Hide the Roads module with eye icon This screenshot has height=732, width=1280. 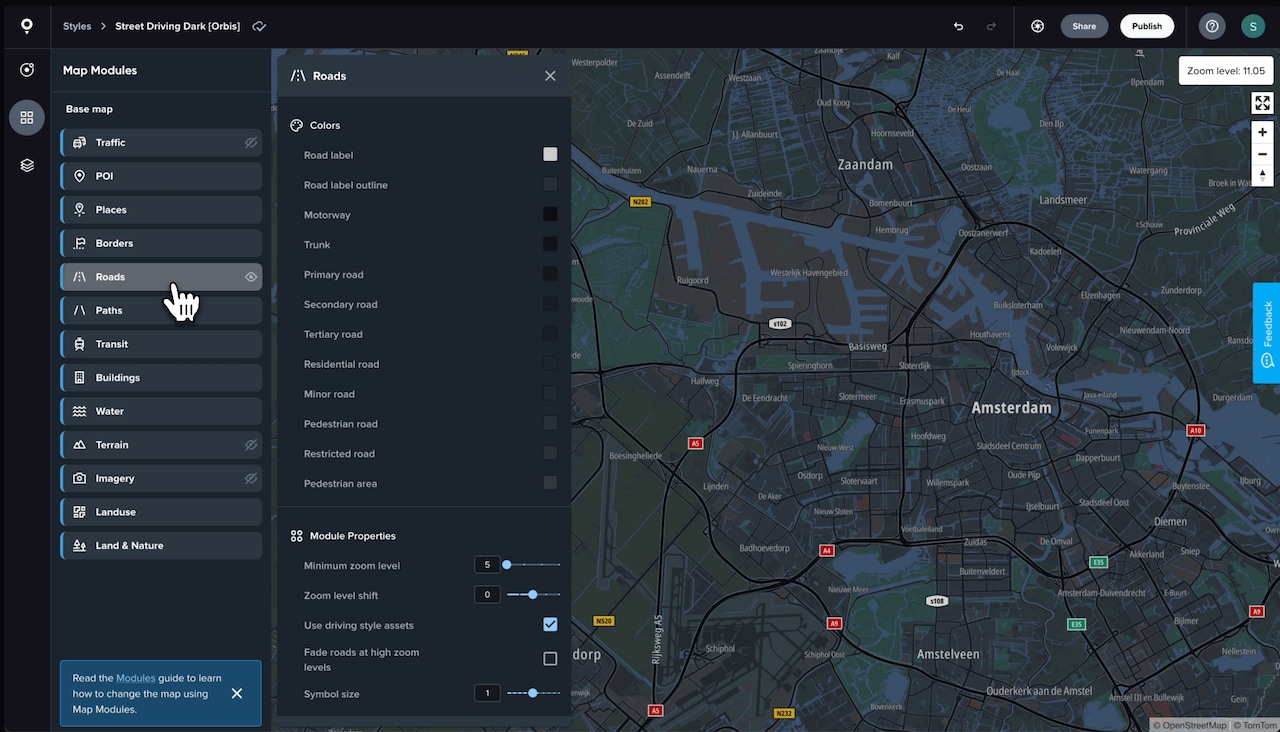251,277
